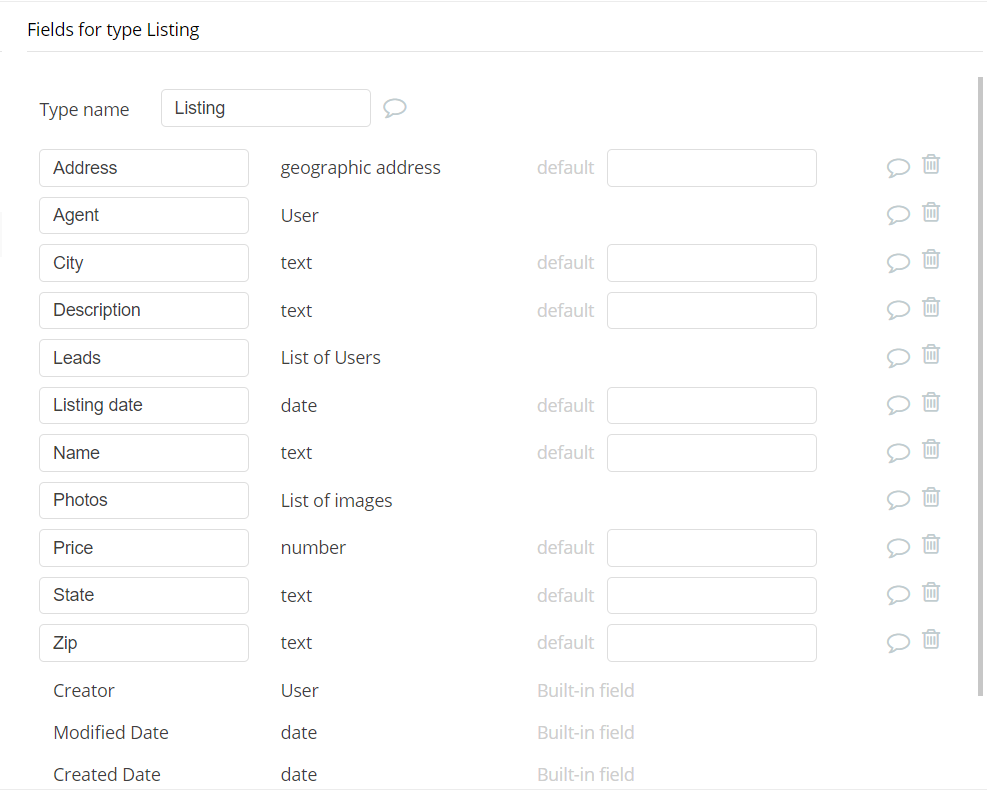Open the comment bubble for Listing date
Viewport: 987px width, 795px height.
pos(898,404)
